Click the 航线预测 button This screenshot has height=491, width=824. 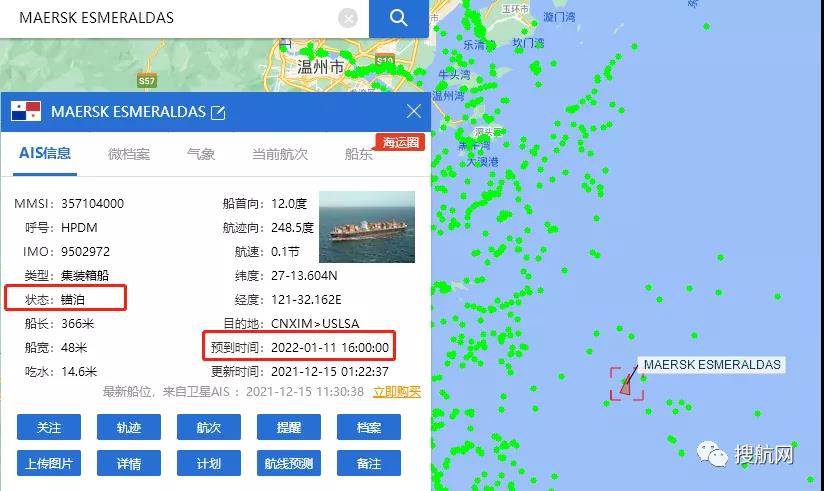289,463
